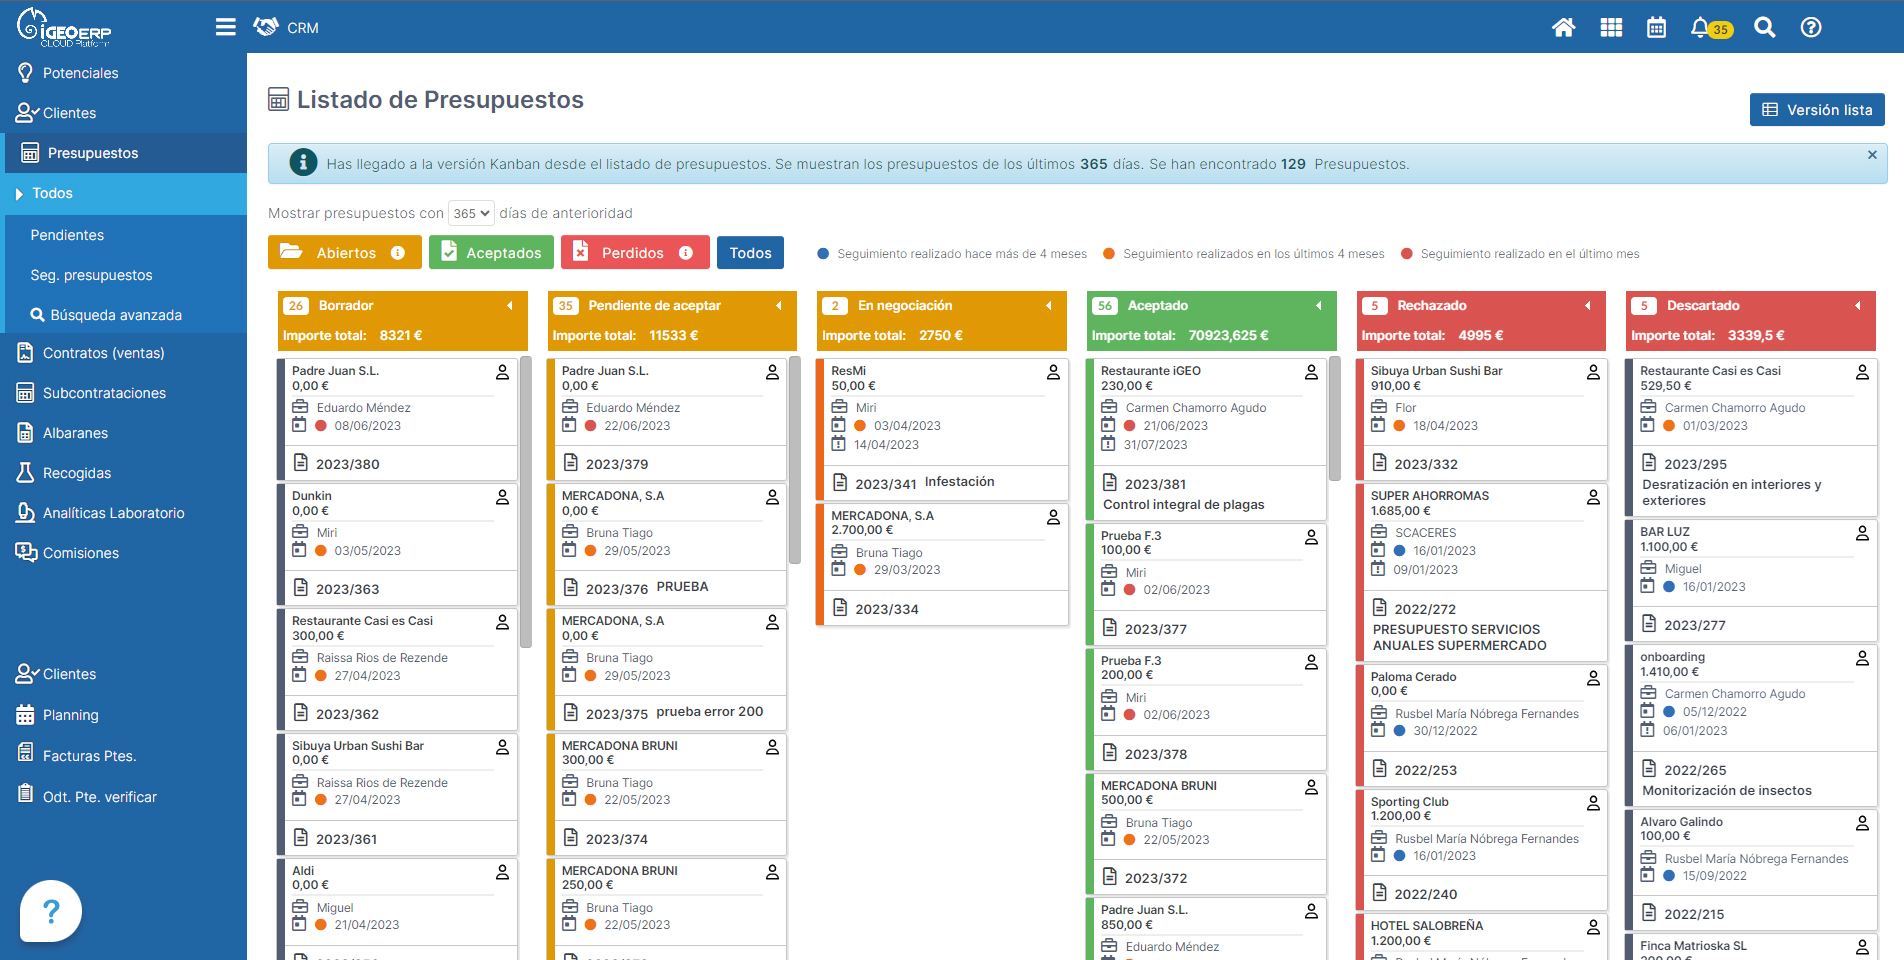Collapse the Borrador column
Image resolution: width=1904 pixels, height=960 pixels.
coord(509,306)
